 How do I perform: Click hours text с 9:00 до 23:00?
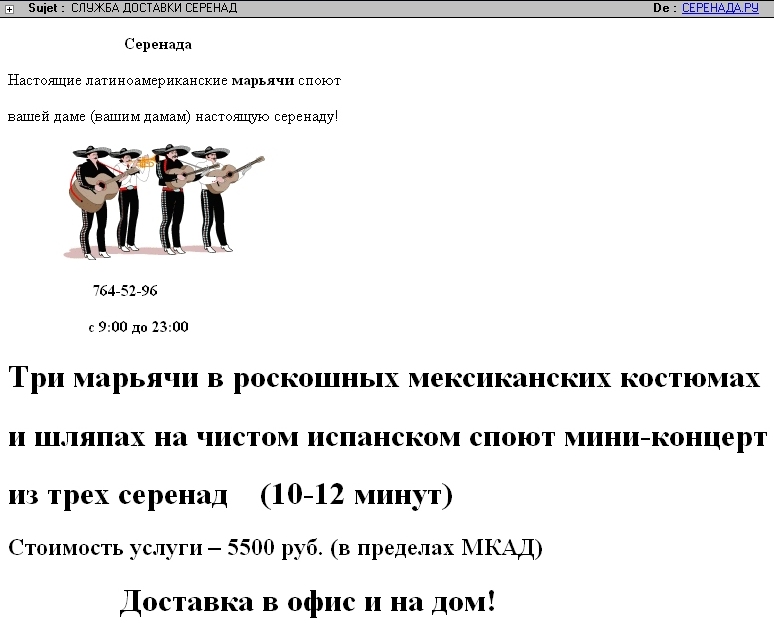coord(138,327)
